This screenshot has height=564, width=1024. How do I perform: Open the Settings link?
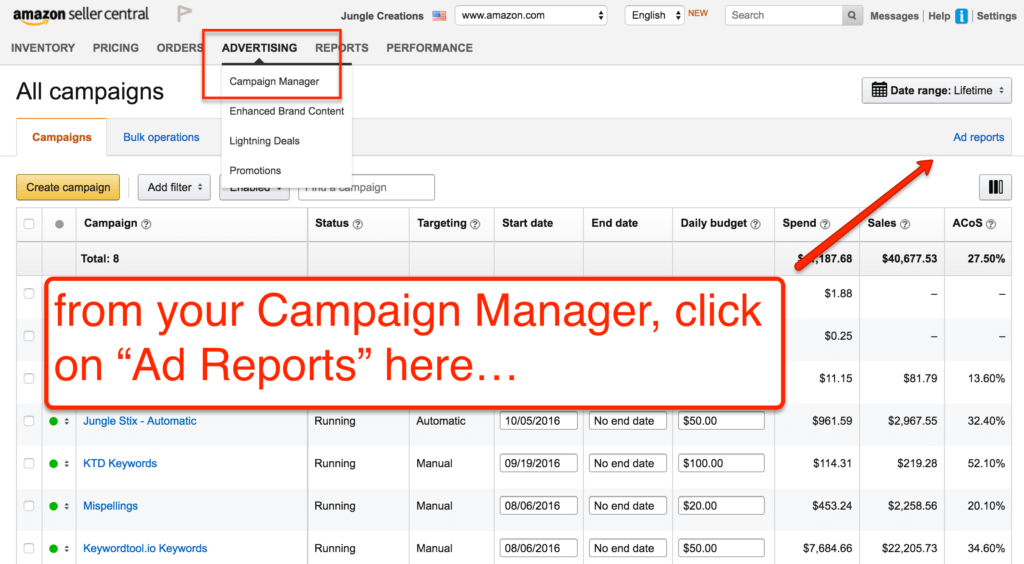click(x=997, y=16)
